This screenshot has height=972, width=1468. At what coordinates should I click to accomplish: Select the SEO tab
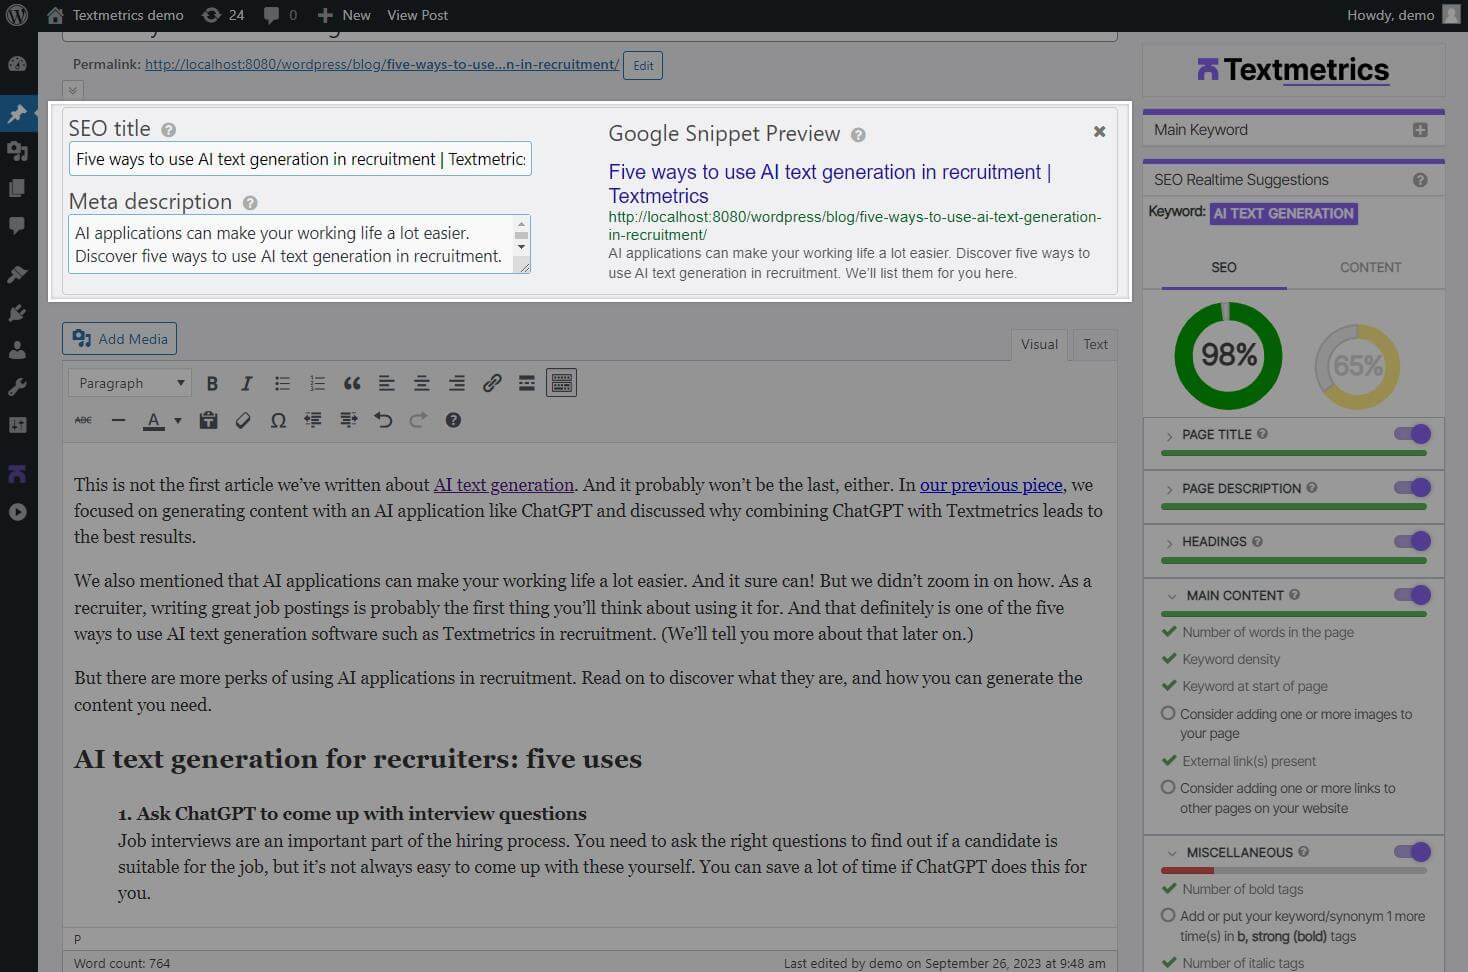pyautogui.click(x=1224, y=267)
